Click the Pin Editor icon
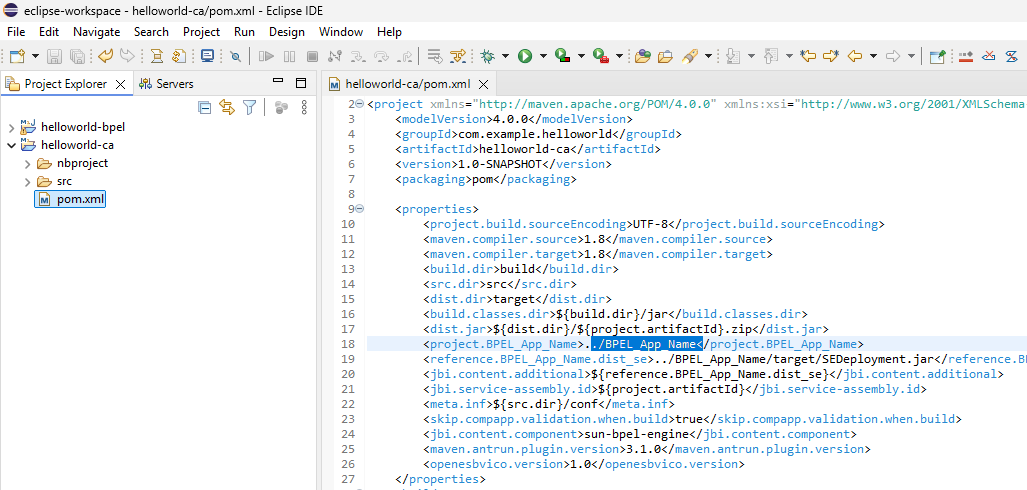Image resolution: width=1027 pixels, height=490 pixels. click(938, 56)
